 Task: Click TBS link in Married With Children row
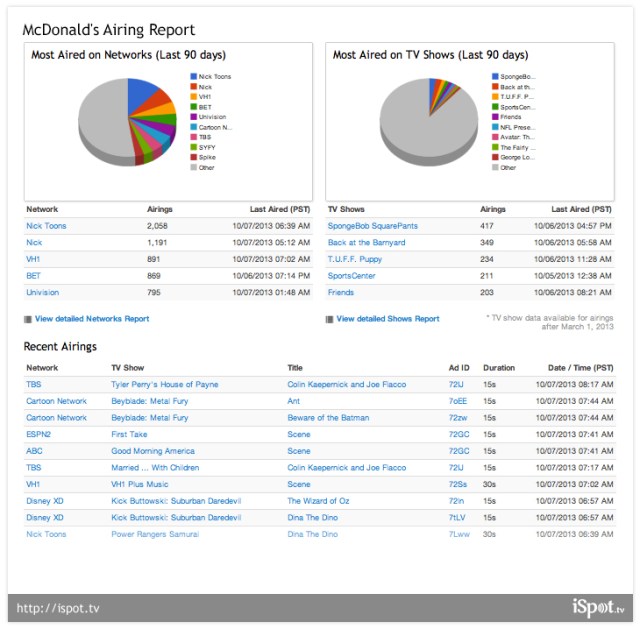coord(33,468)
